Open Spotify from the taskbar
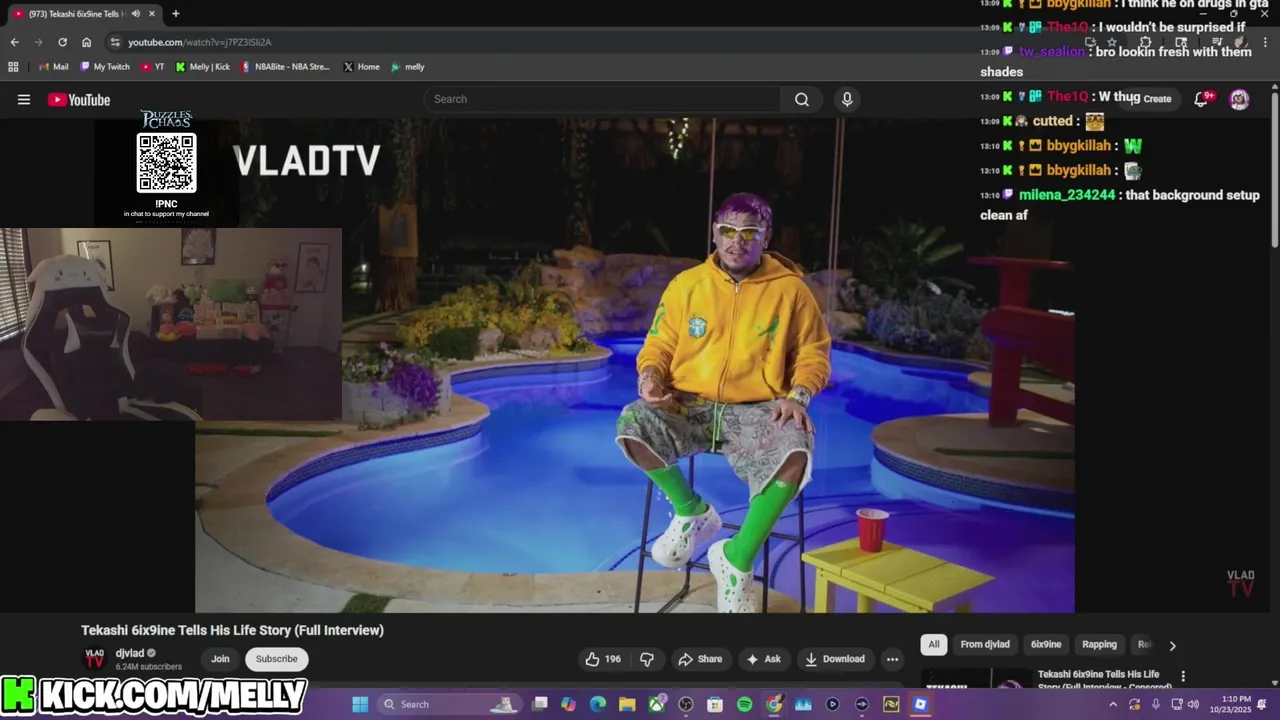This screenshot has width=1280, height=720. (x=744, y=704)
